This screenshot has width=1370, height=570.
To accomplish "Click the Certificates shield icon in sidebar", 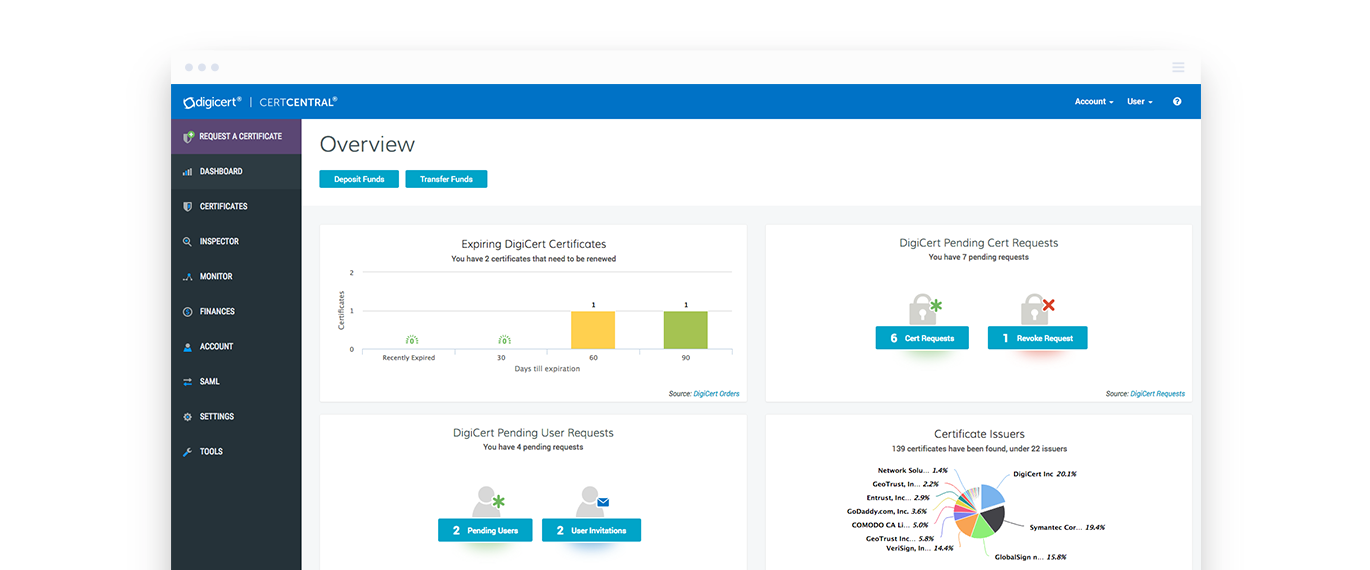I will click(x=187, y=207).
